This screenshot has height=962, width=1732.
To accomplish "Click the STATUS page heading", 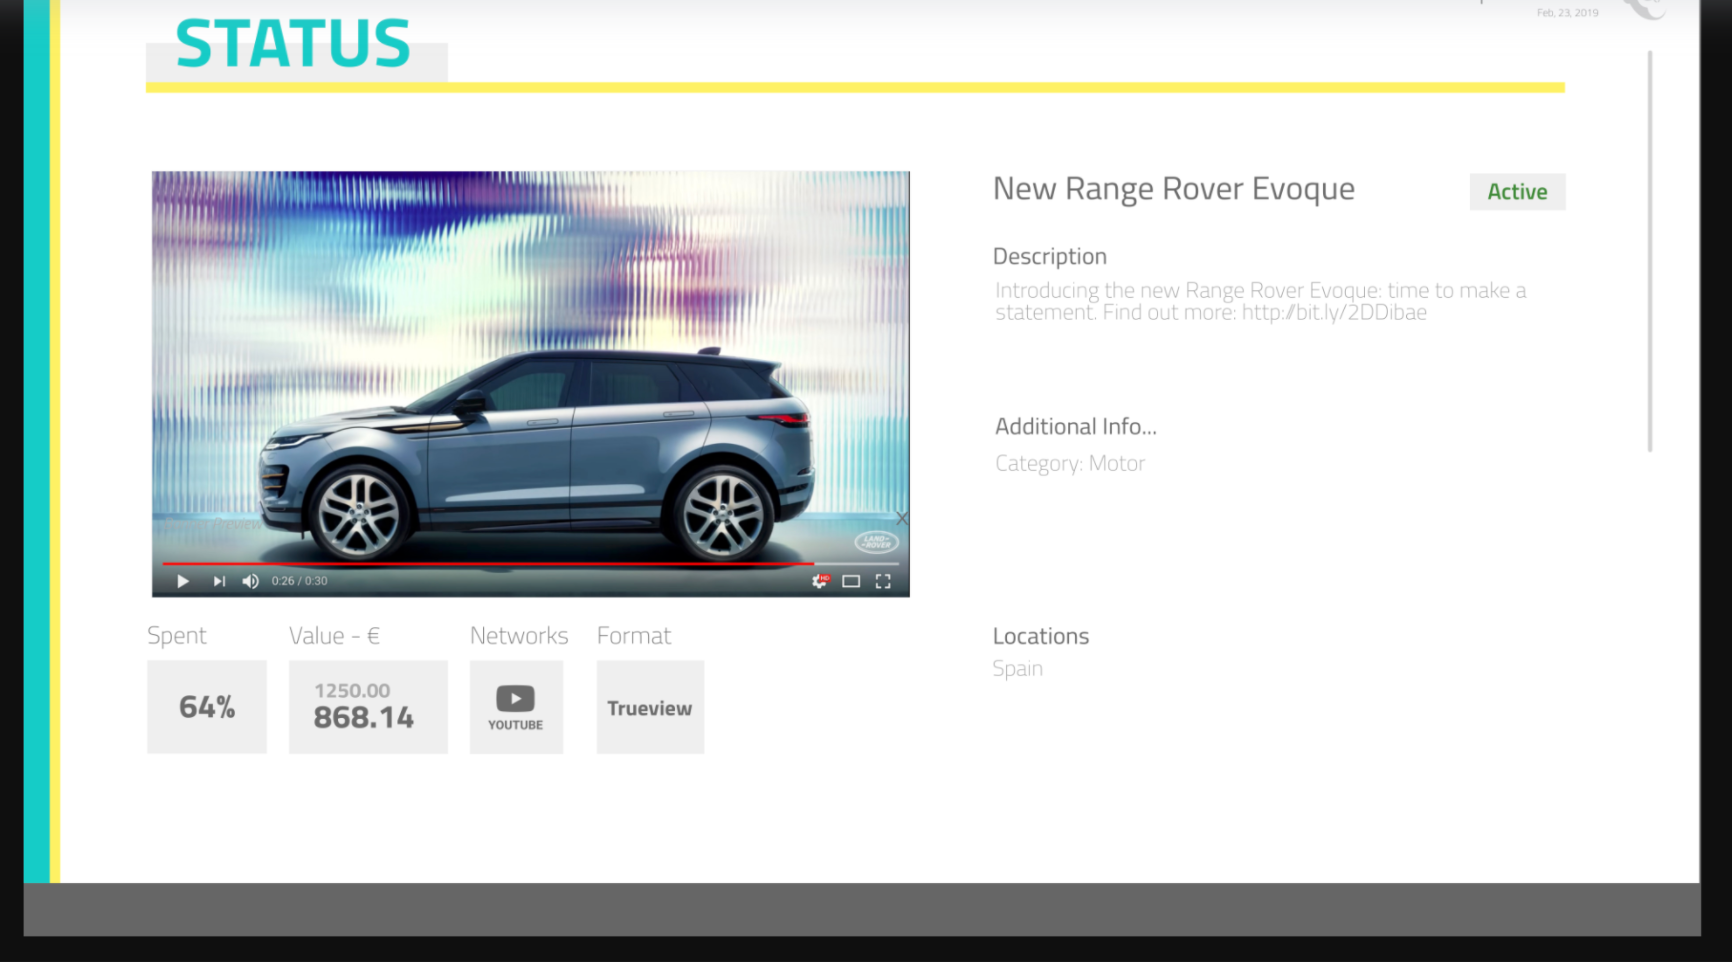I will (x=292, y=42).
